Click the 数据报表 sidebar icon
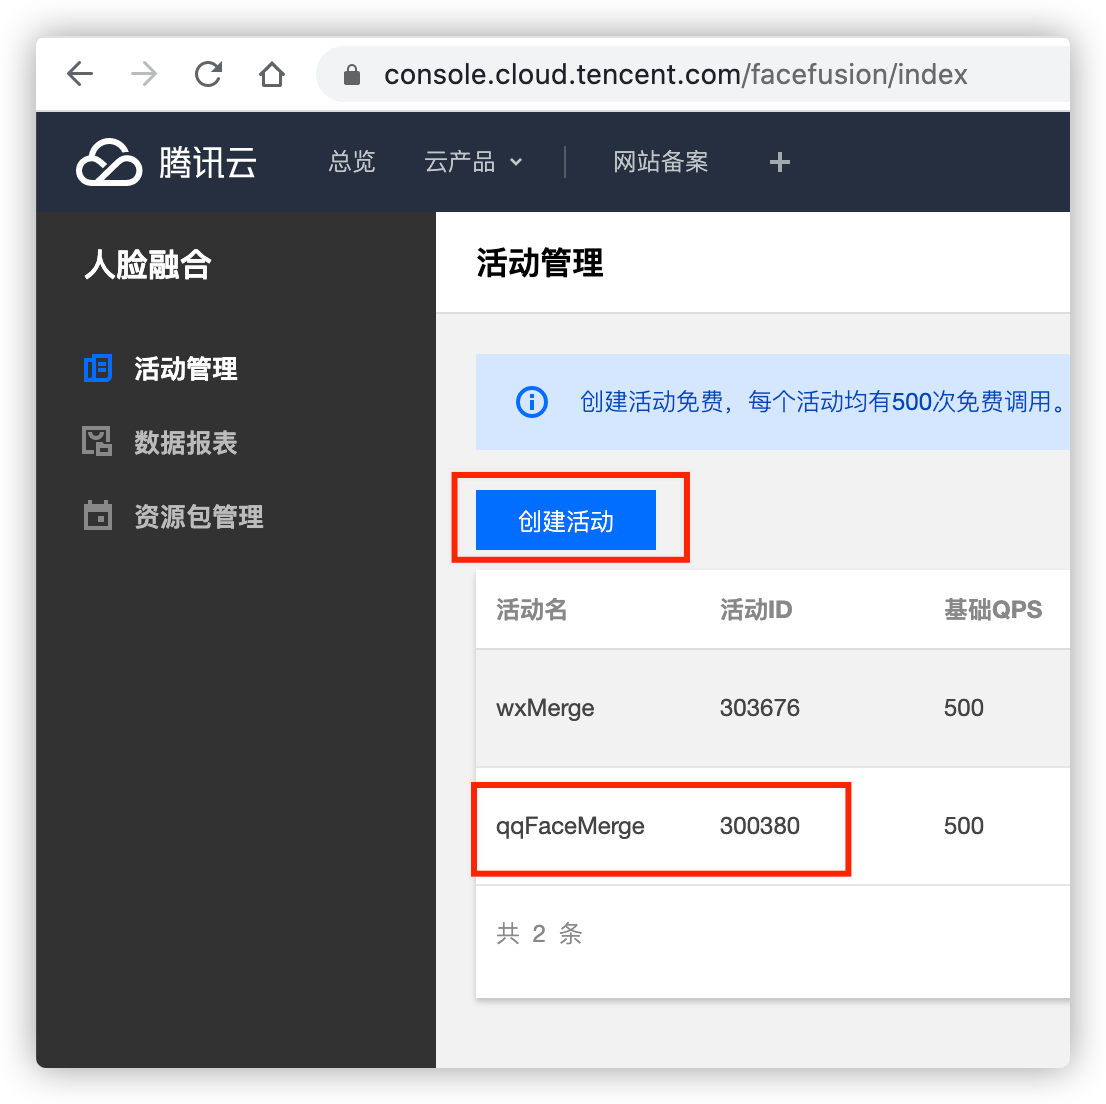1106x1104 pixels. 97,442
